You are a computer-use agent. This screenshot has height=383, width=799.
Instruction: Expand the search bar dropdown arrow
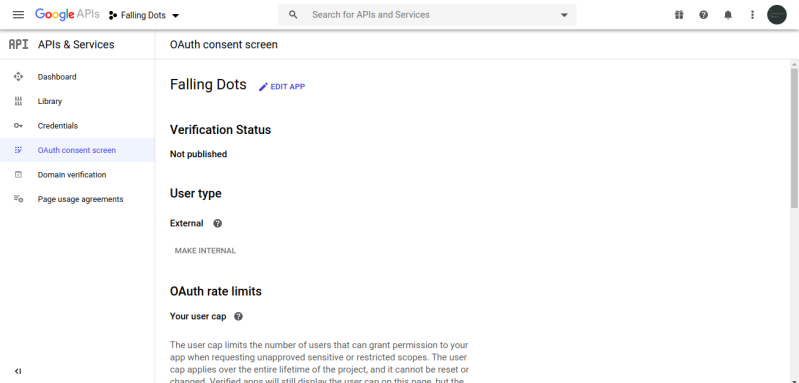pyautogui.click(x=564, y=15)
